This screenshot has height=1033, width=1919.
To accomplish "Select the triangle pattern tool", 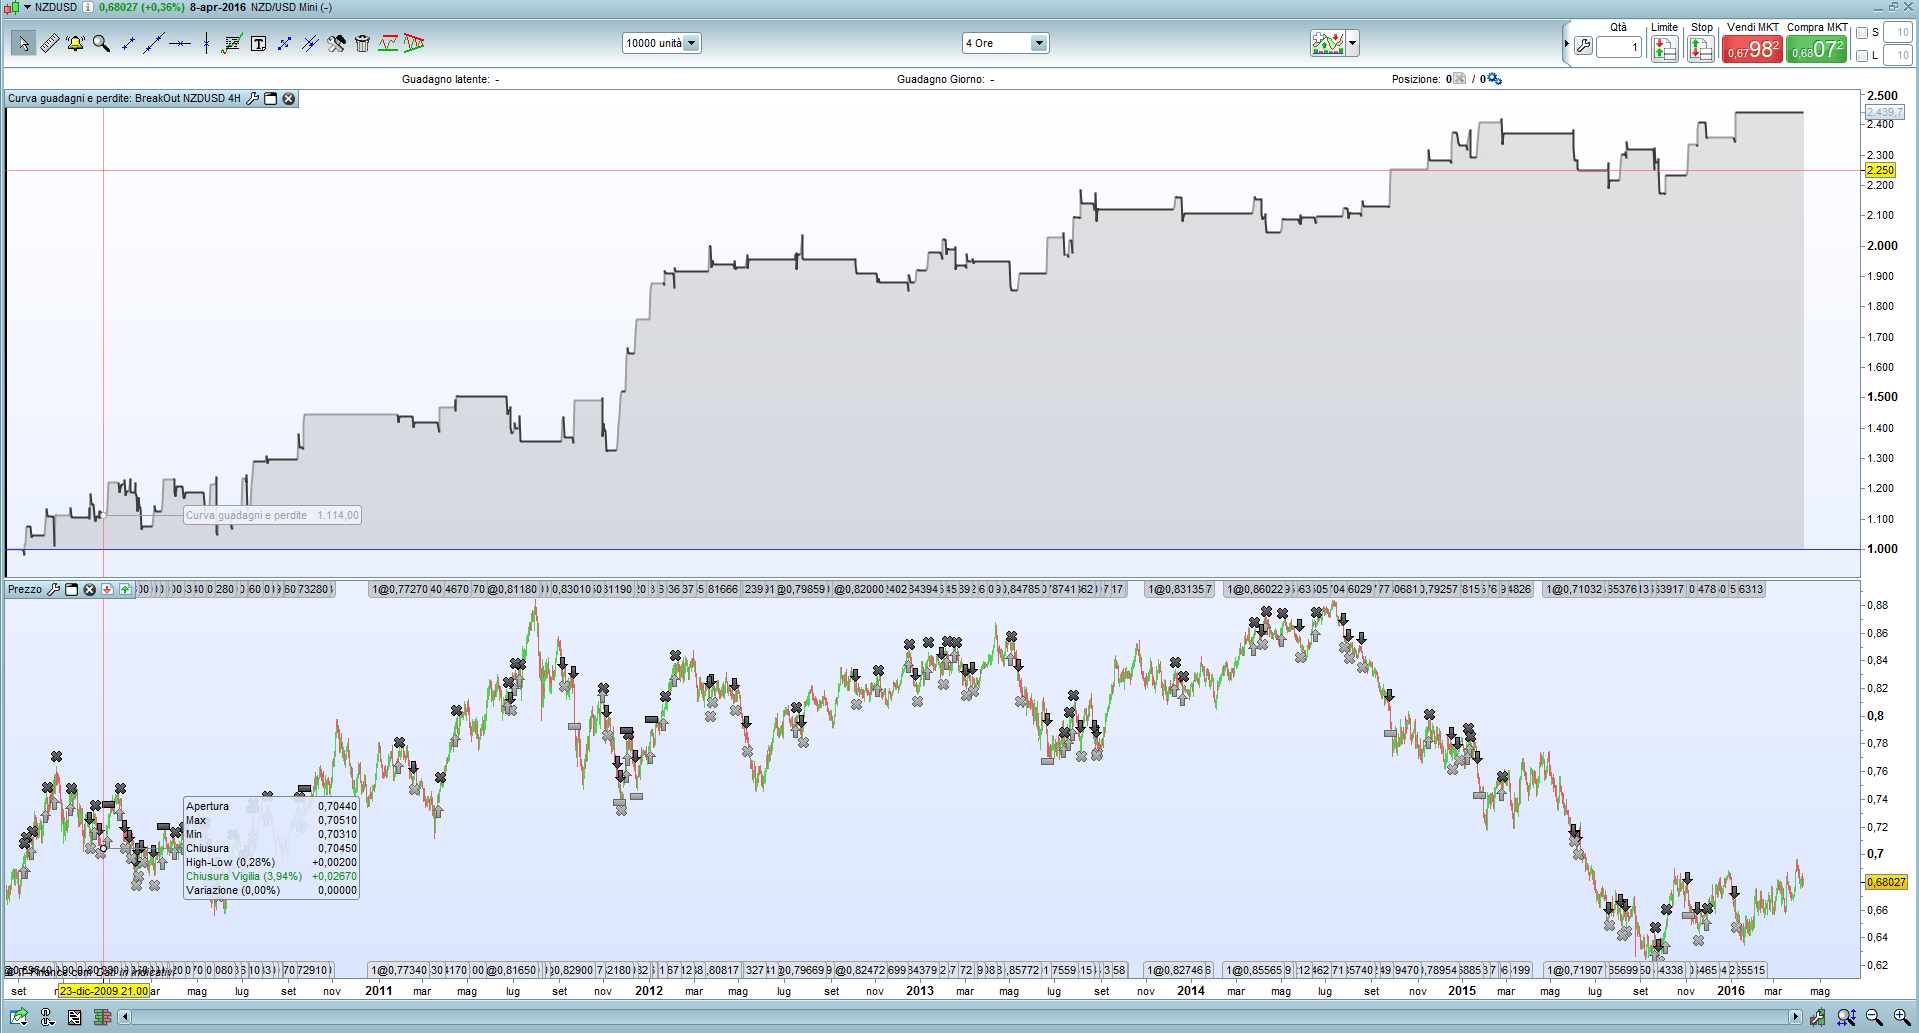I will tap(414, 43).
